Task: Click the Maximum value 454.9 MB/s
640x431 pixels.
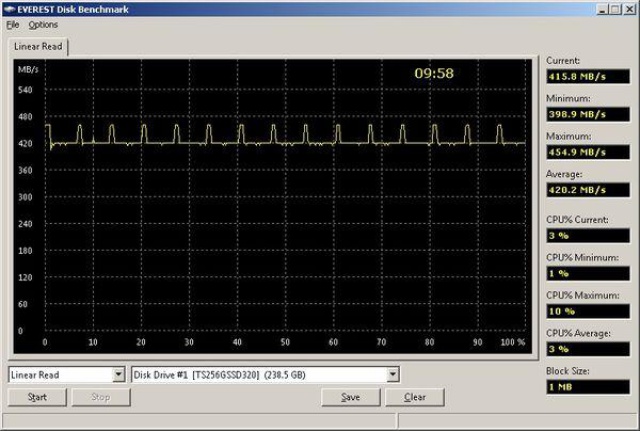Action: tap(588, 152)
